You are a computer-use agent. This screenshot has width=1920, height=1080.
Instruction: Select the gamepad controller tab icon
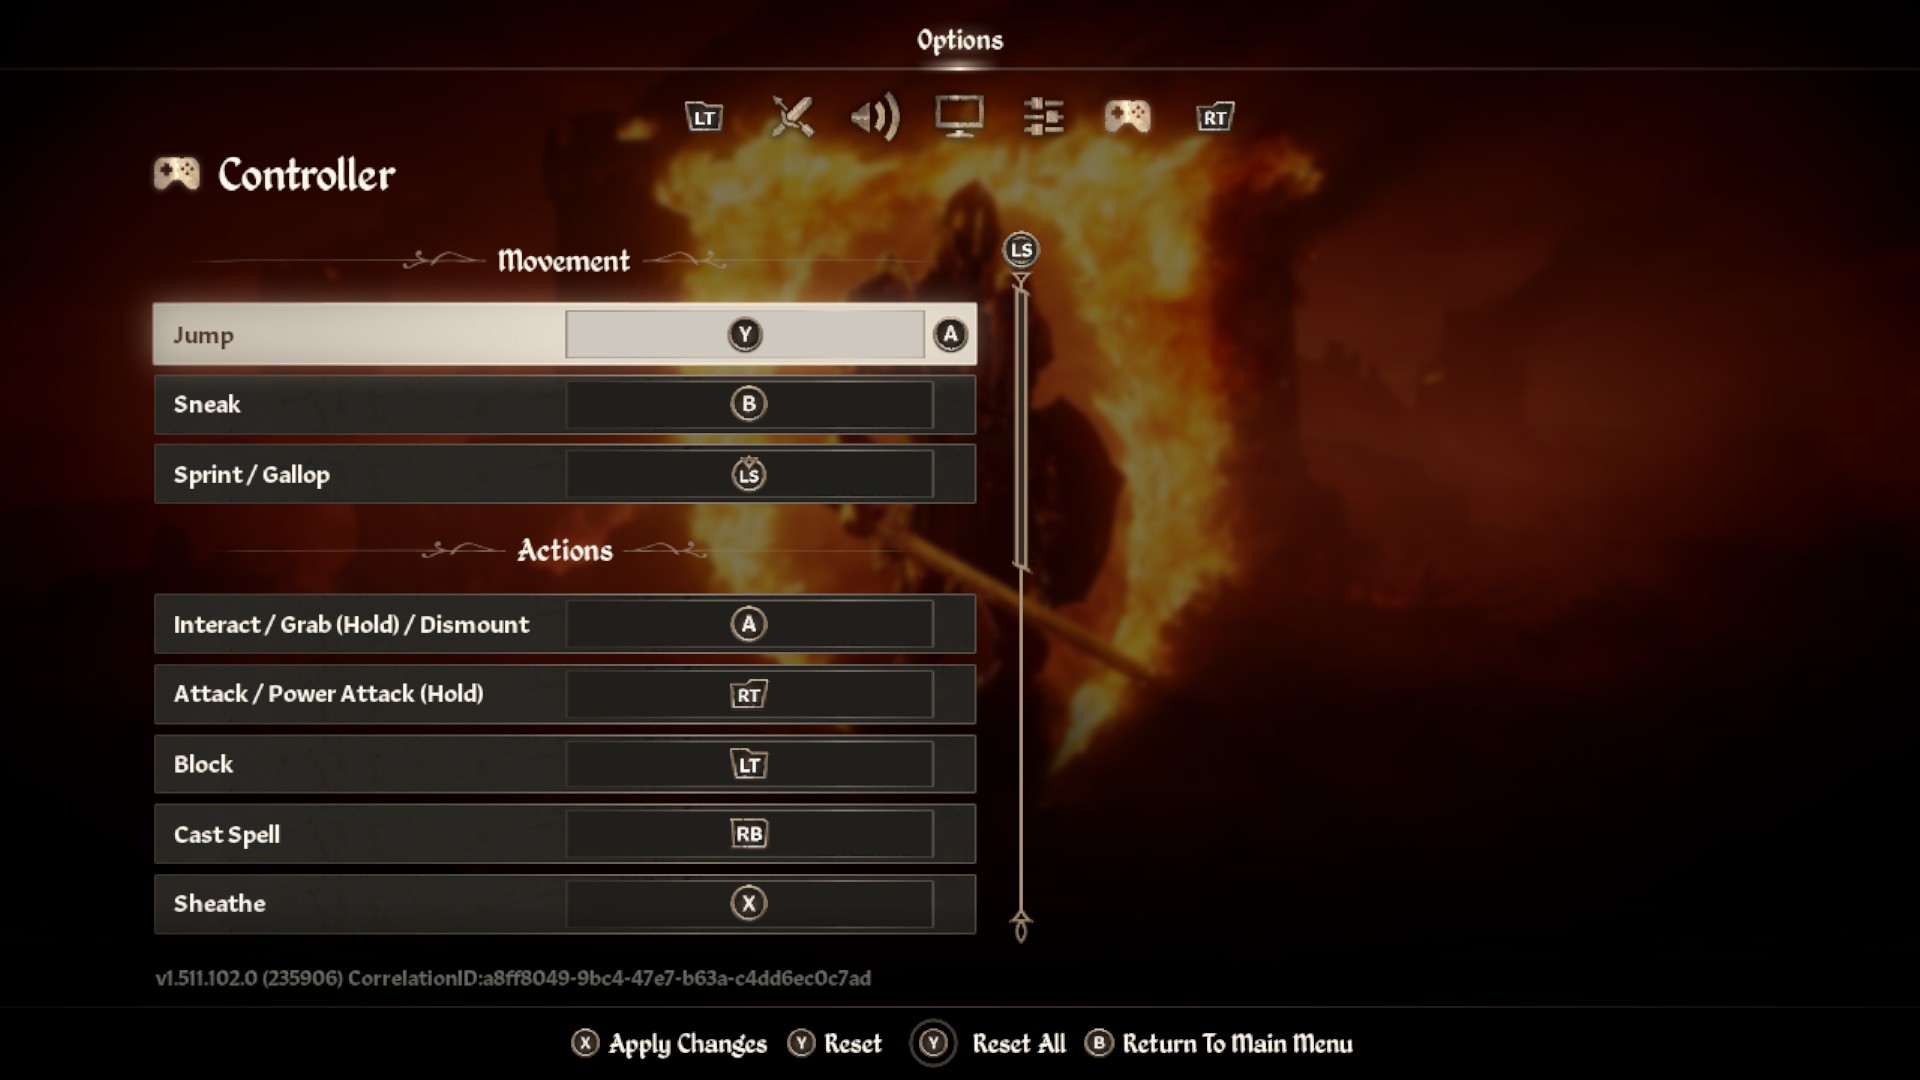[1127, 117]
